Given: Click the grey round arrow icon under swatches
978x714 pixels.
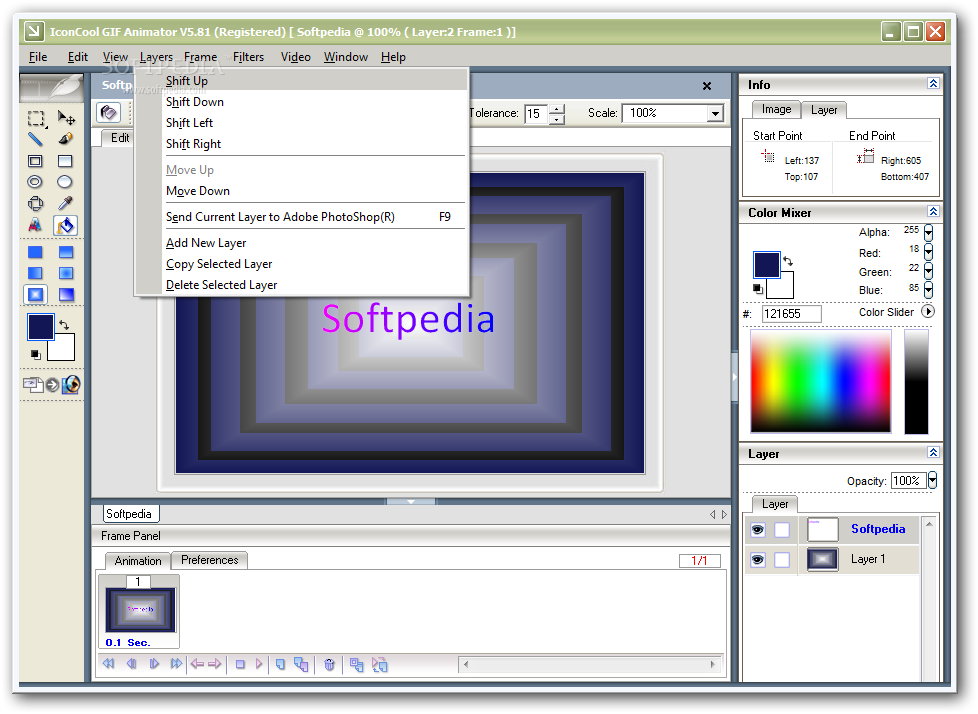Looking at the screenshot, I should tap(52, 385).
